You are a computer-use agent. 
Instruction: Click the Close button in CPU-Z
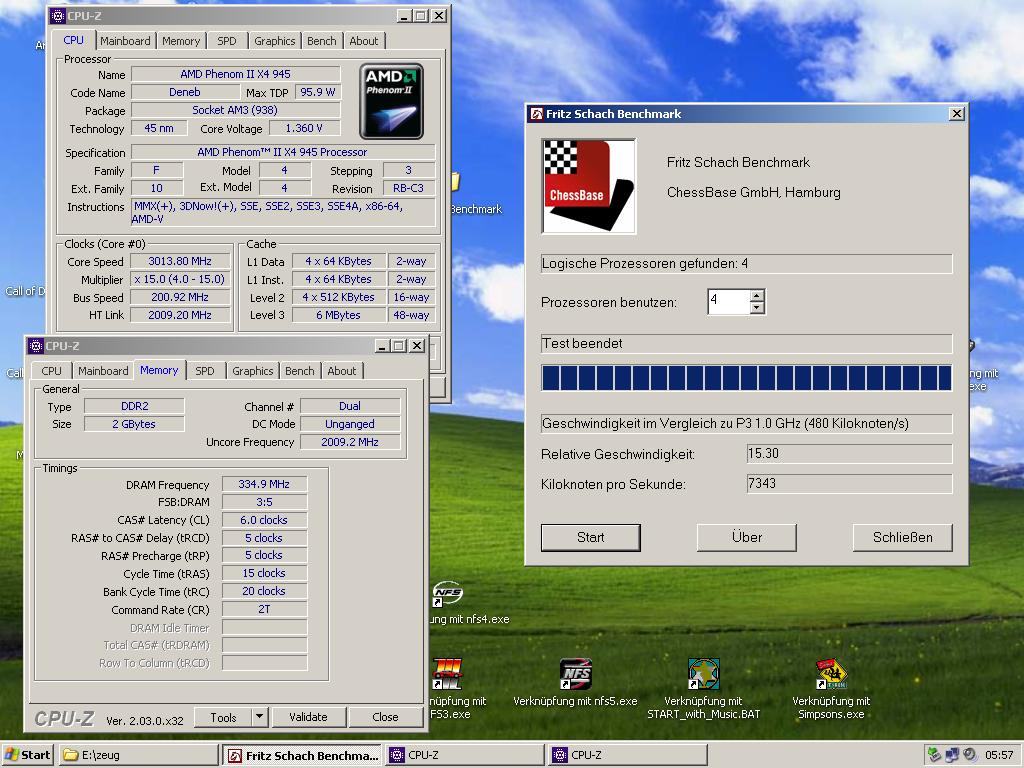point(385,717)
